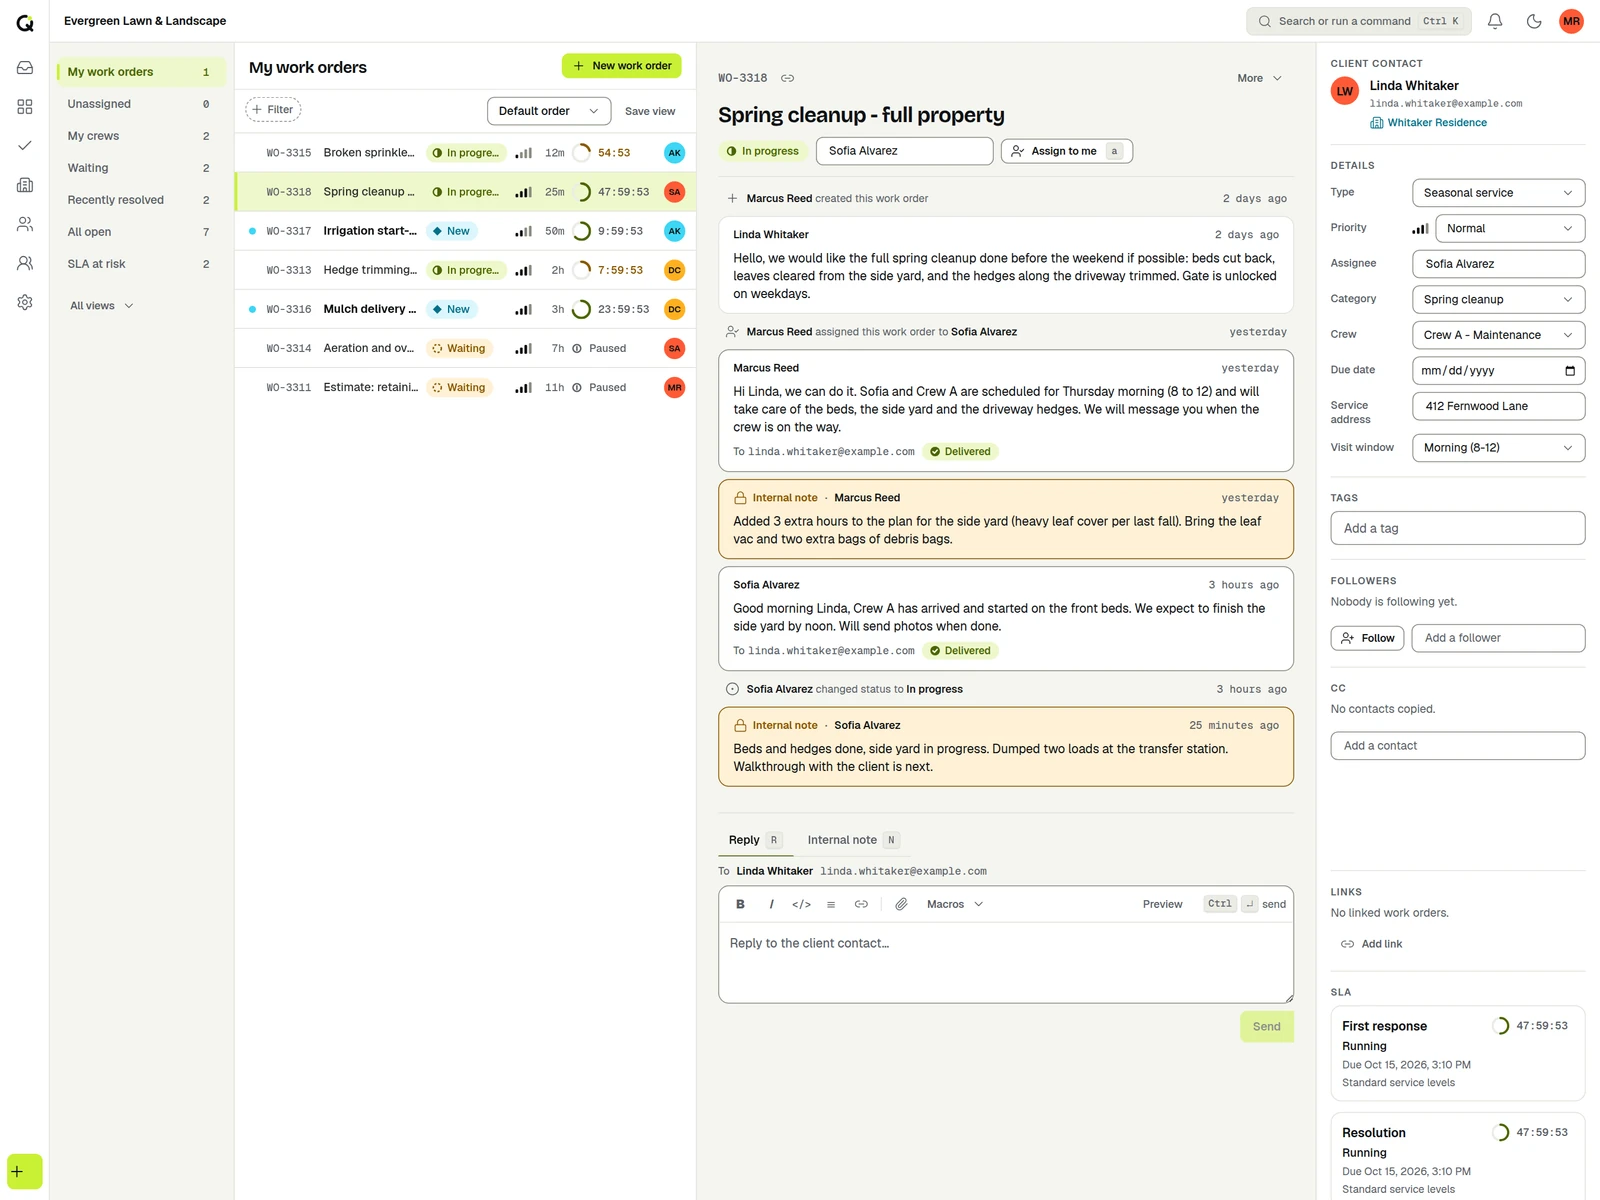The height and width of the screenshot is (1200, 1600).
Task: Click Add link under Links
Action: [x=1371, y=944]
